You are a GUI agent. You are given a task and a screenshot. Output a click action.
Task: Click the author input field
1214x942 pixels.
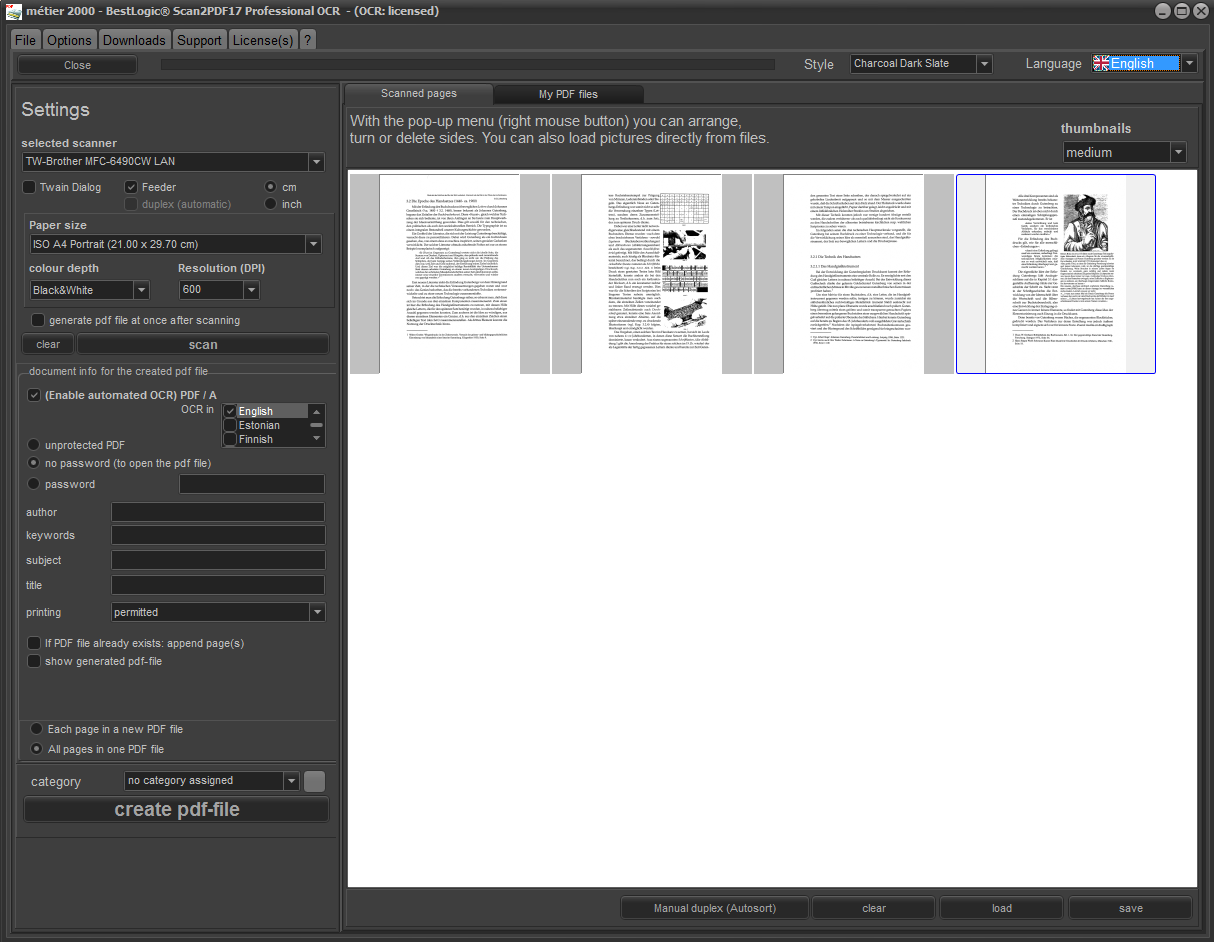point(218,512)
